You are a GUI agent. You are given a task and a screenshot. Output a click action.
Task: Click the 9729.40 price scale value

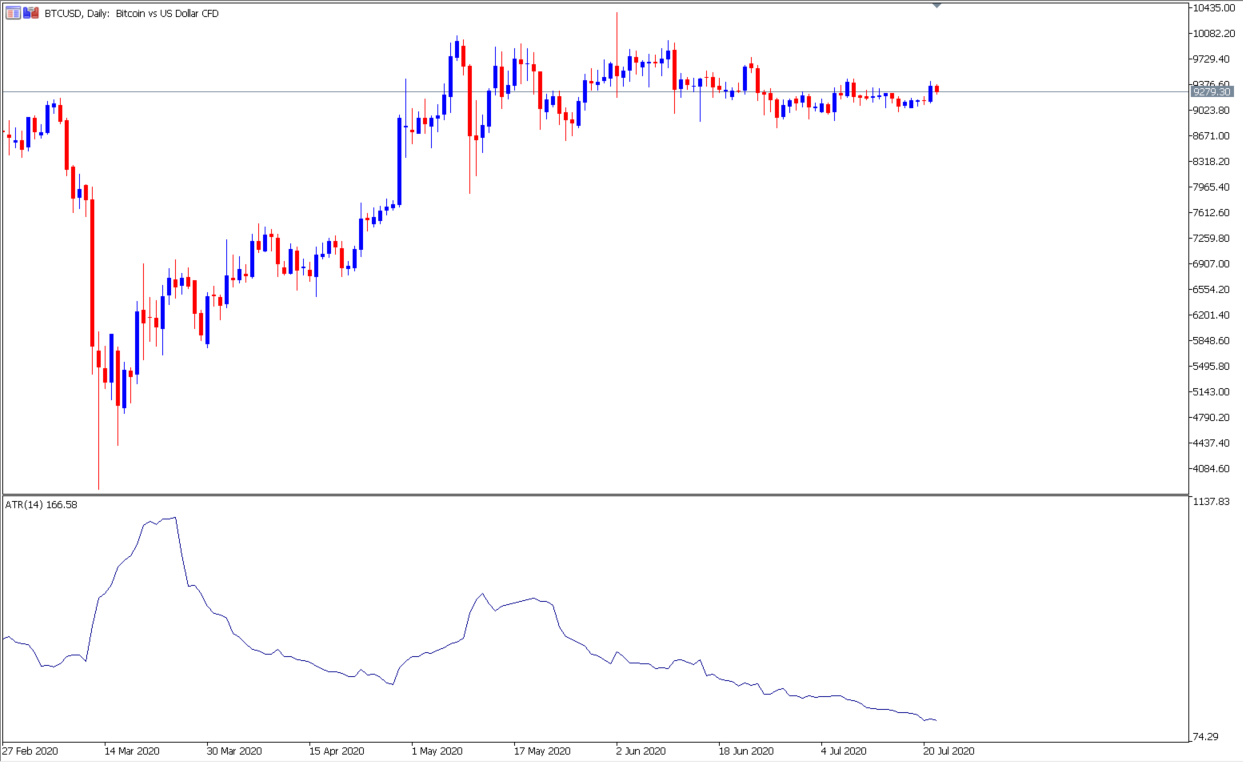pyautogui.click(x=1212, y=59)
